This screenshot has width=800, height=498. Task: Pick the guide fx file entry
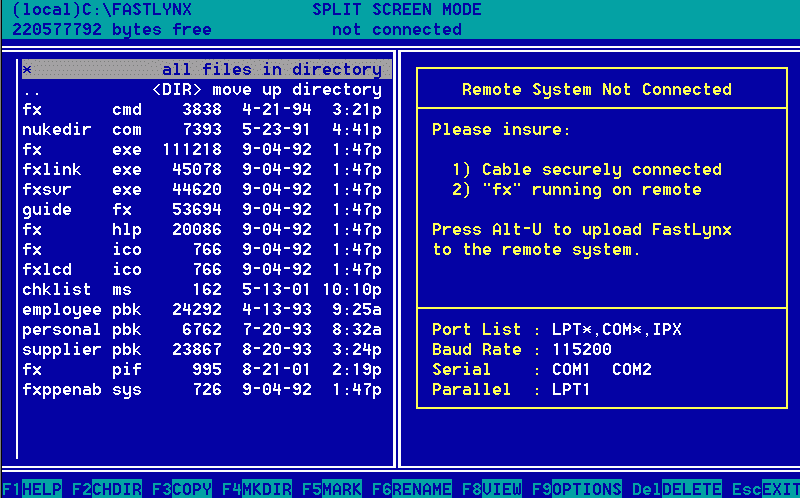coord(201,210)
